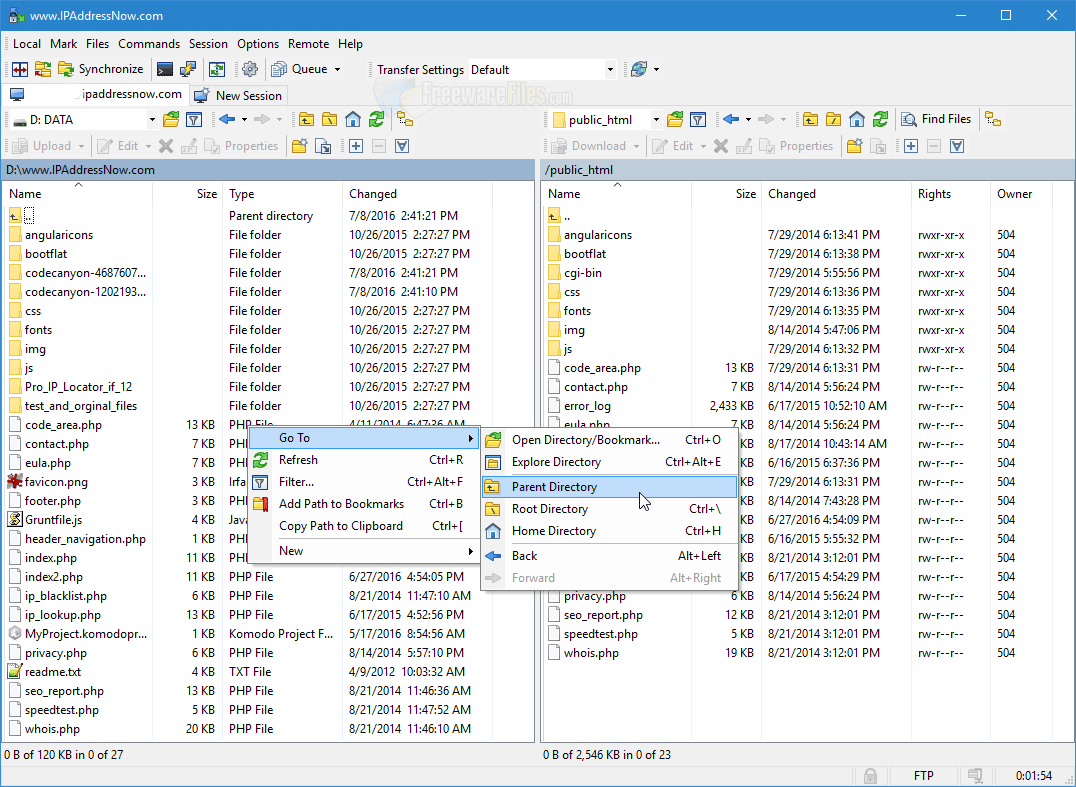The width and height of the screenshot is (1076, 787).
Task: Click the FTP status bar indicator
Action: pyautogui.click(x=923, y=775)
